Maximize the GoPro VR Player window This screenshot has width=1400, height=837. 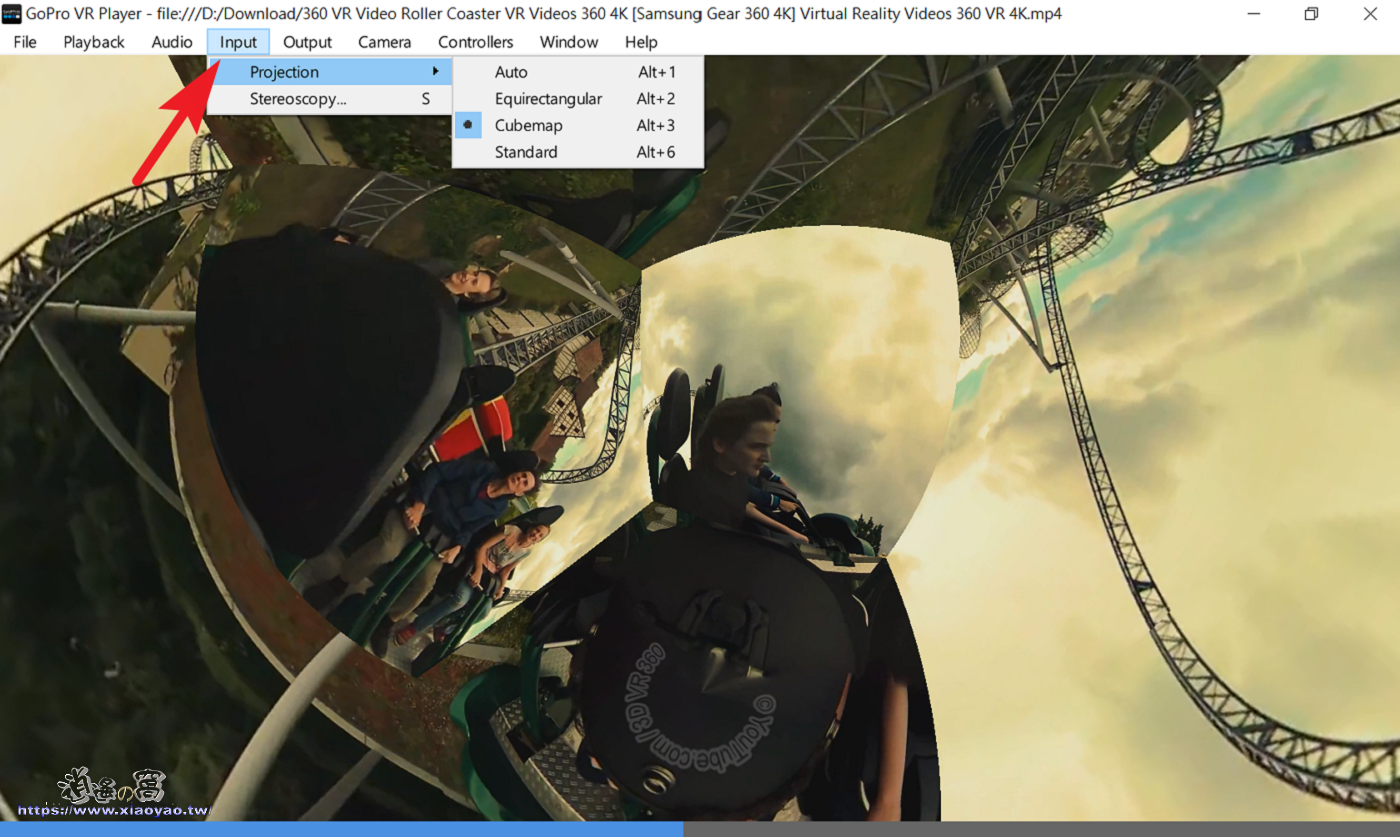click(1311, 14)
